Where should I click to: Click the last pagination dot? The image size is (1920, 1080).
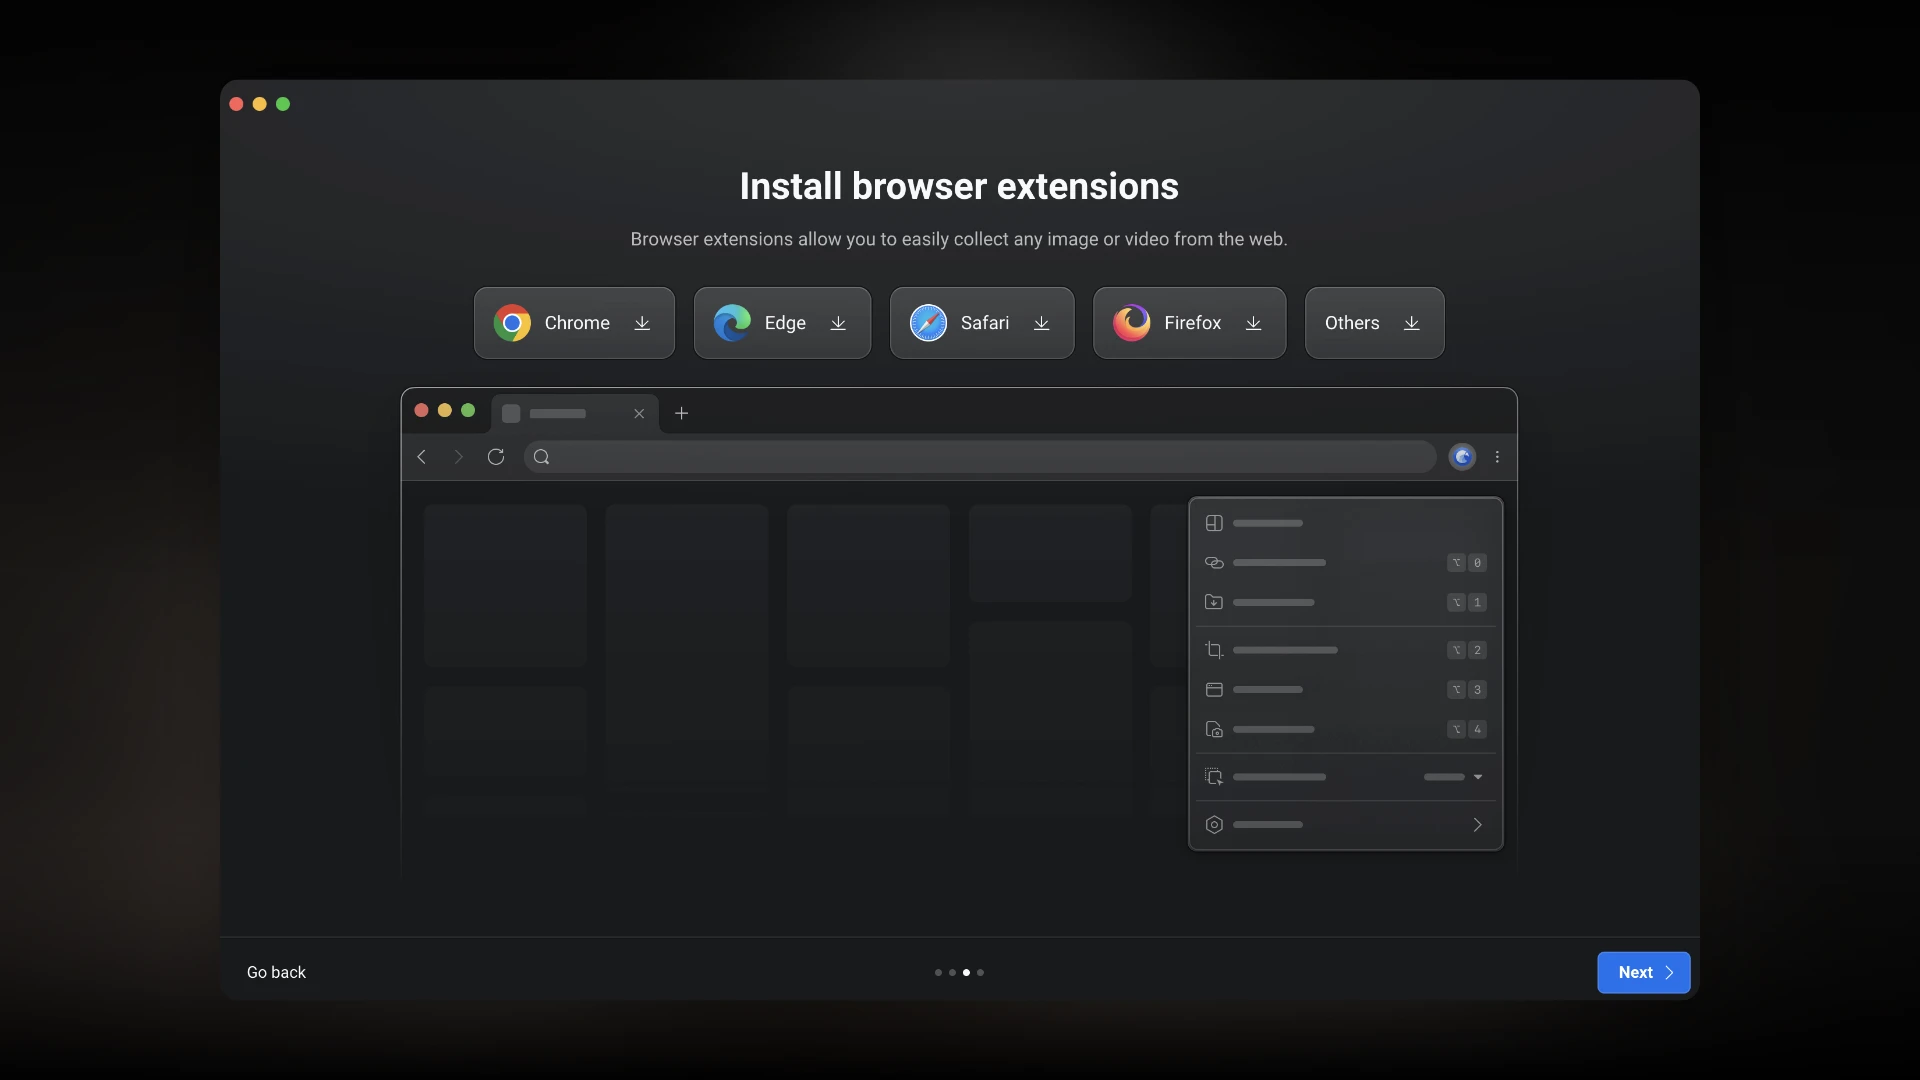pos(980,972)
